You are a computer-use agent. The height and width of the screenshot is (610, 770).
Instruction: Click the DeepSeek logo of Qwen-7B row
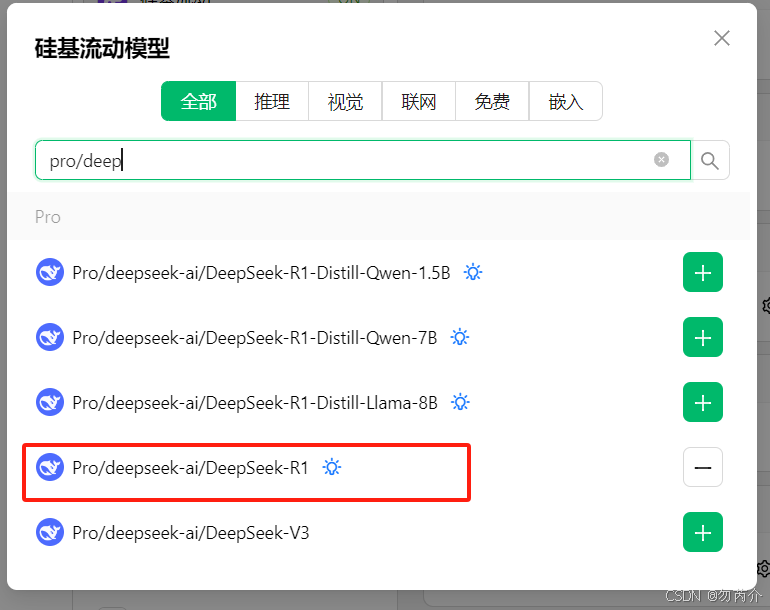[50, 337]
